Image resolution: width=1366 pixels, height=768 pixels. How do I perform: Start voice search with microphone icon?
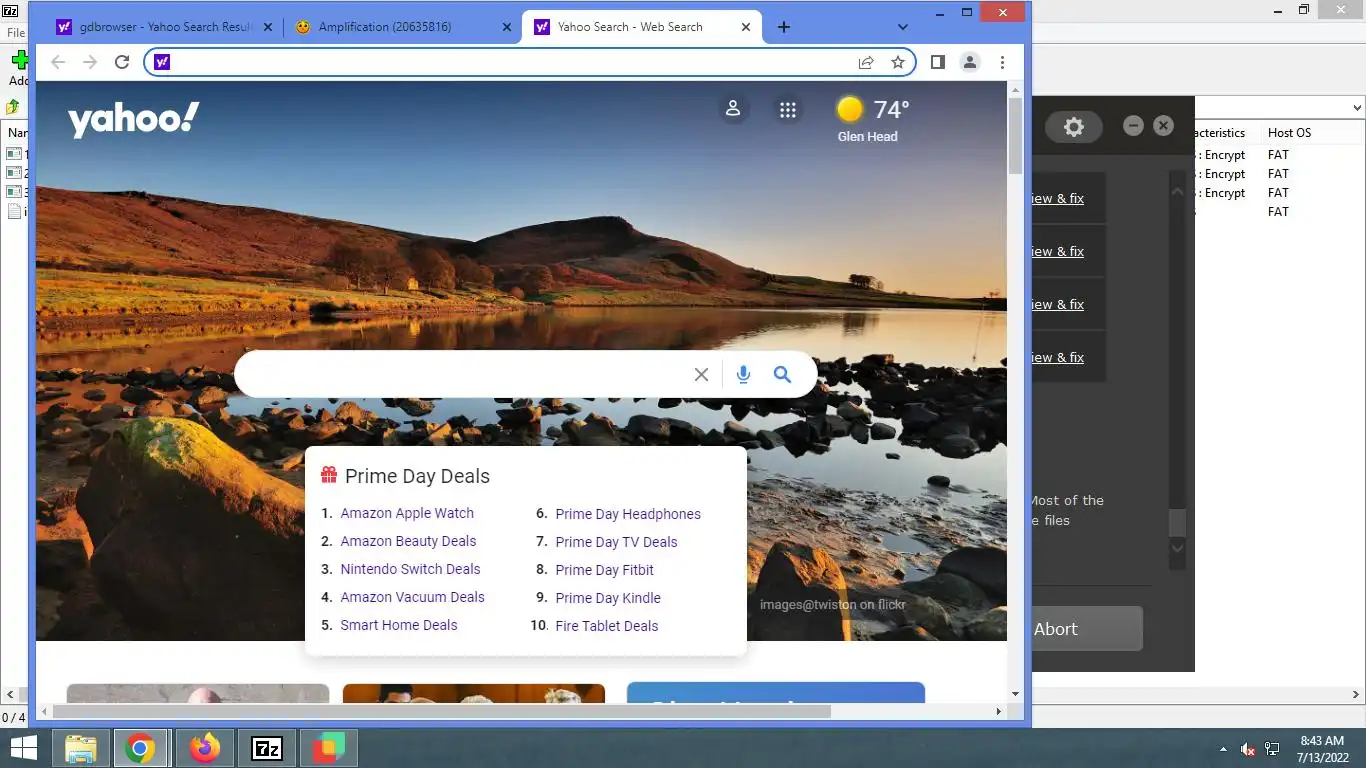(743, 374)
